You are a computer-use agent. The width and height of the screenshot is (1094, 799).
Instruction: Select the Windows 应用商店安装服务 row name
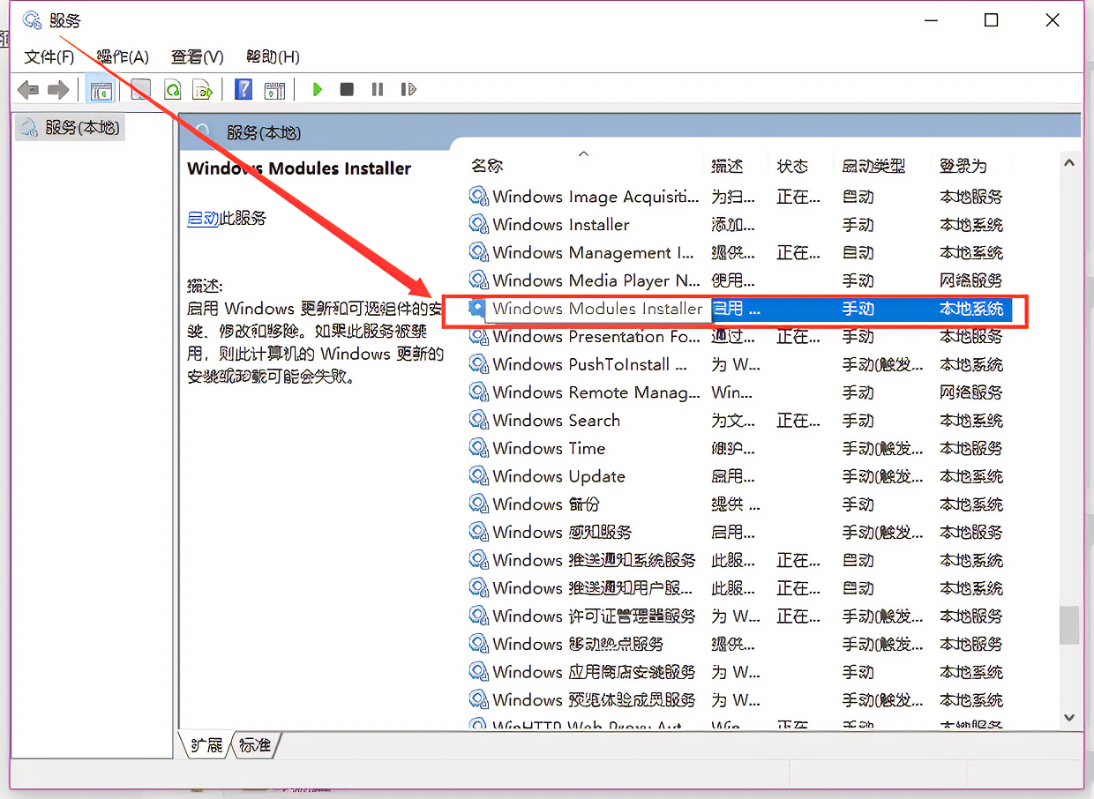click(594, 671)
